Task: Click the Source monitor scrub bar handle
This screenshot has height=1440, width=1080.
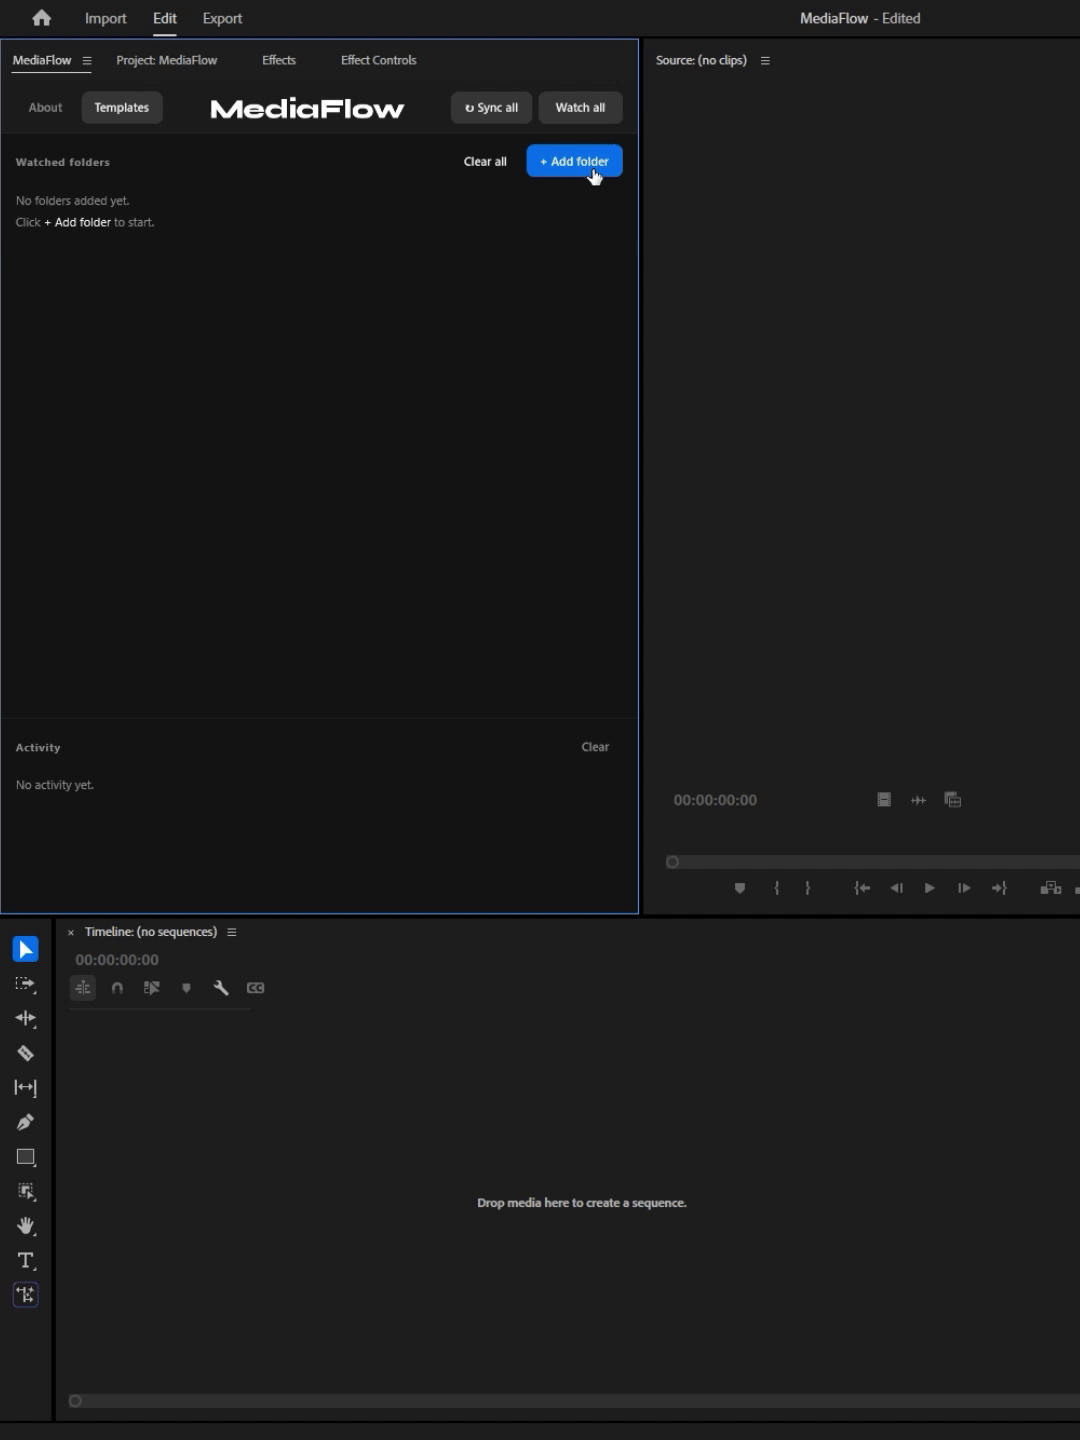Action: point(672,862)
